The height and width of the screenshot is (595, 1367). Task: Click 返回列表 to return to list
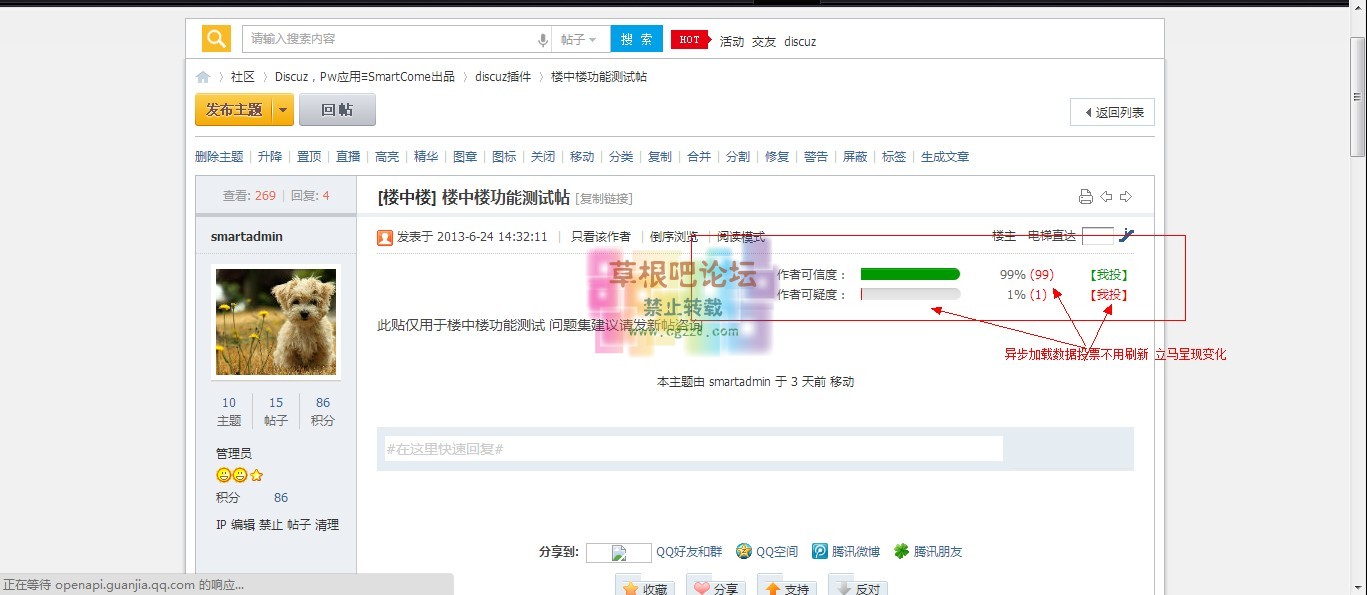(x=1112, y=113)
